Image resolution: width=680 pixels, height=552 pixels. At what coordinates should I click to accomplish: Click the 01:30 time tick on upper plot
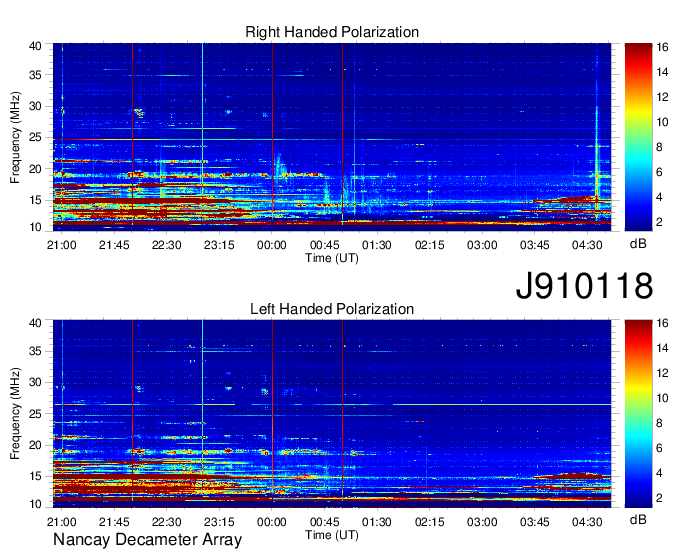coord(377,245)
